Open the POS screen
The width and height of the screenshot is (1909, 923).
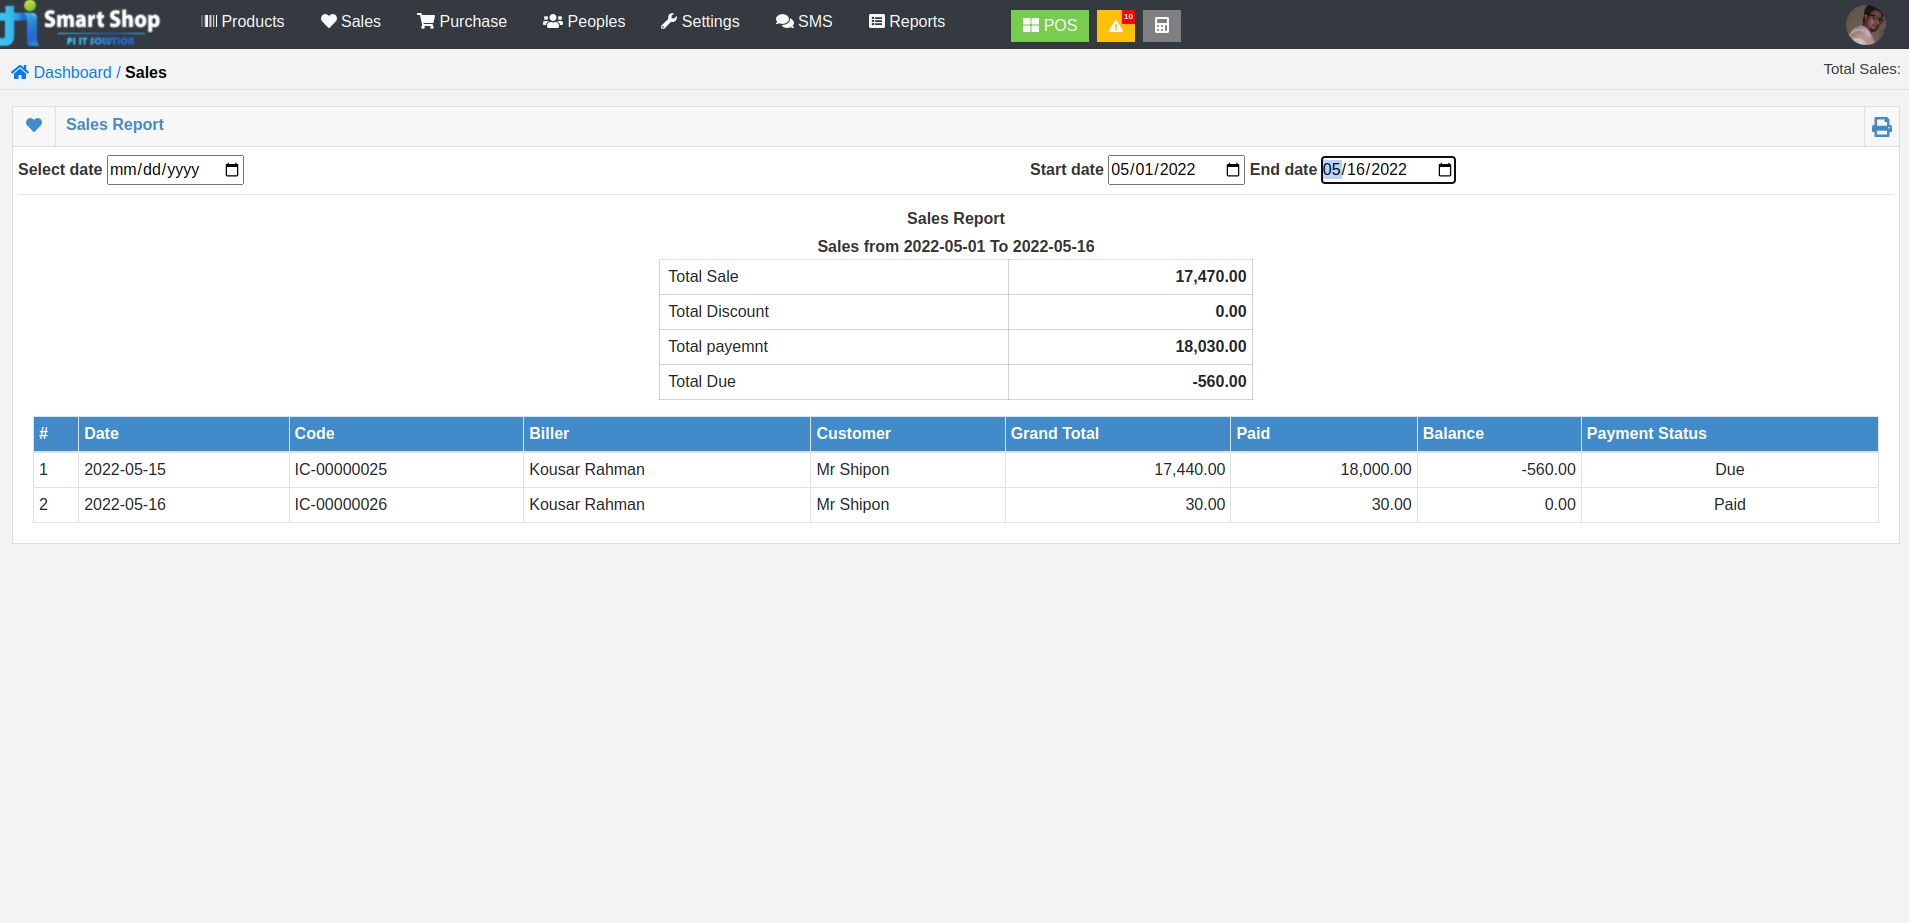point(1049,25)
